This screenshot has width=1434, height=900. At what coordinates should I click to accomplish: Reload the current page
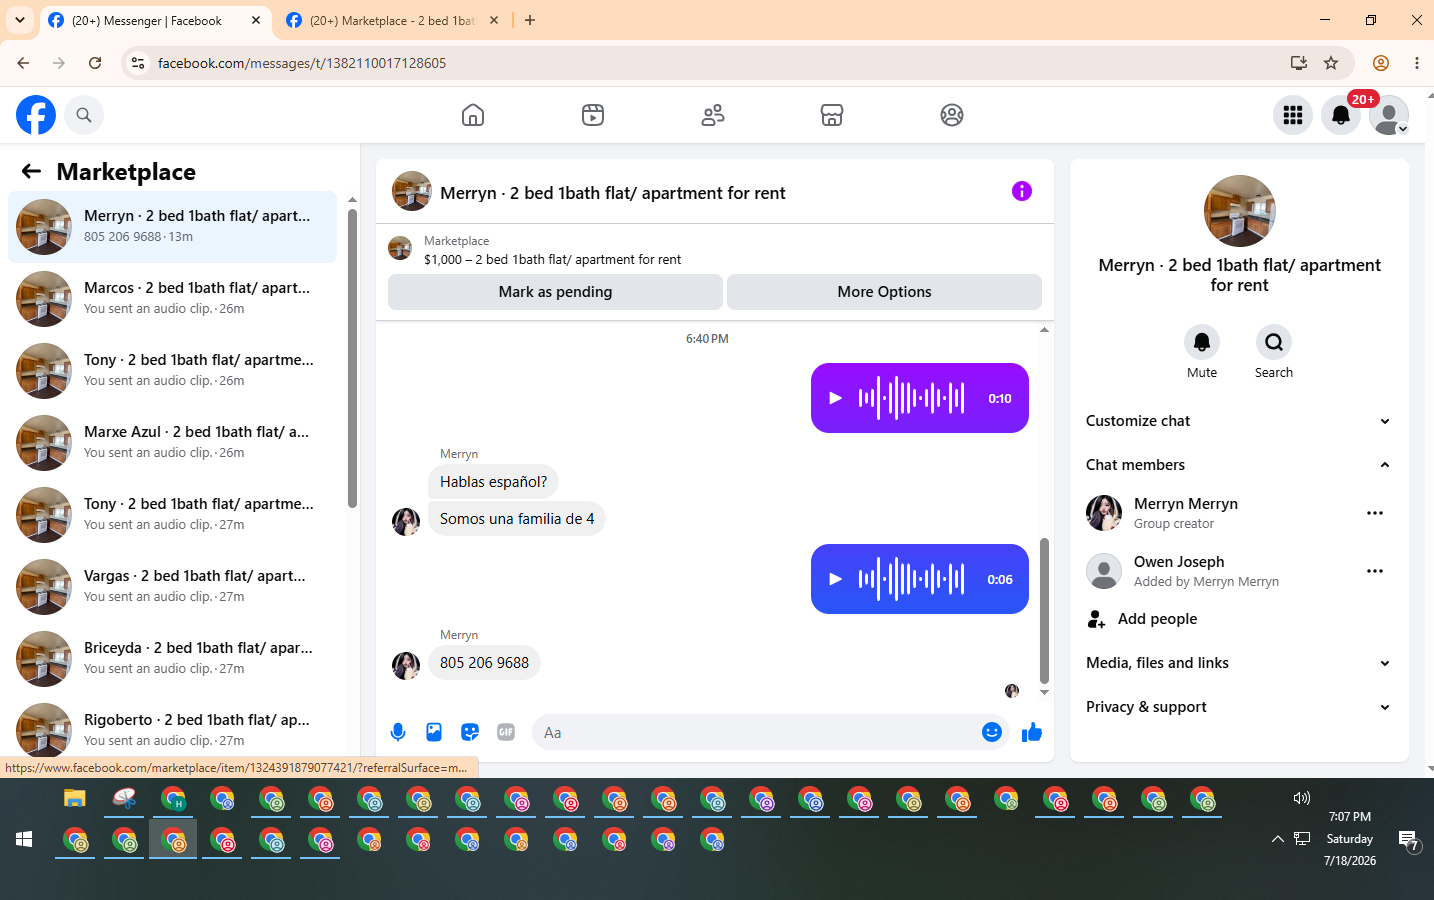pos(95,63)
